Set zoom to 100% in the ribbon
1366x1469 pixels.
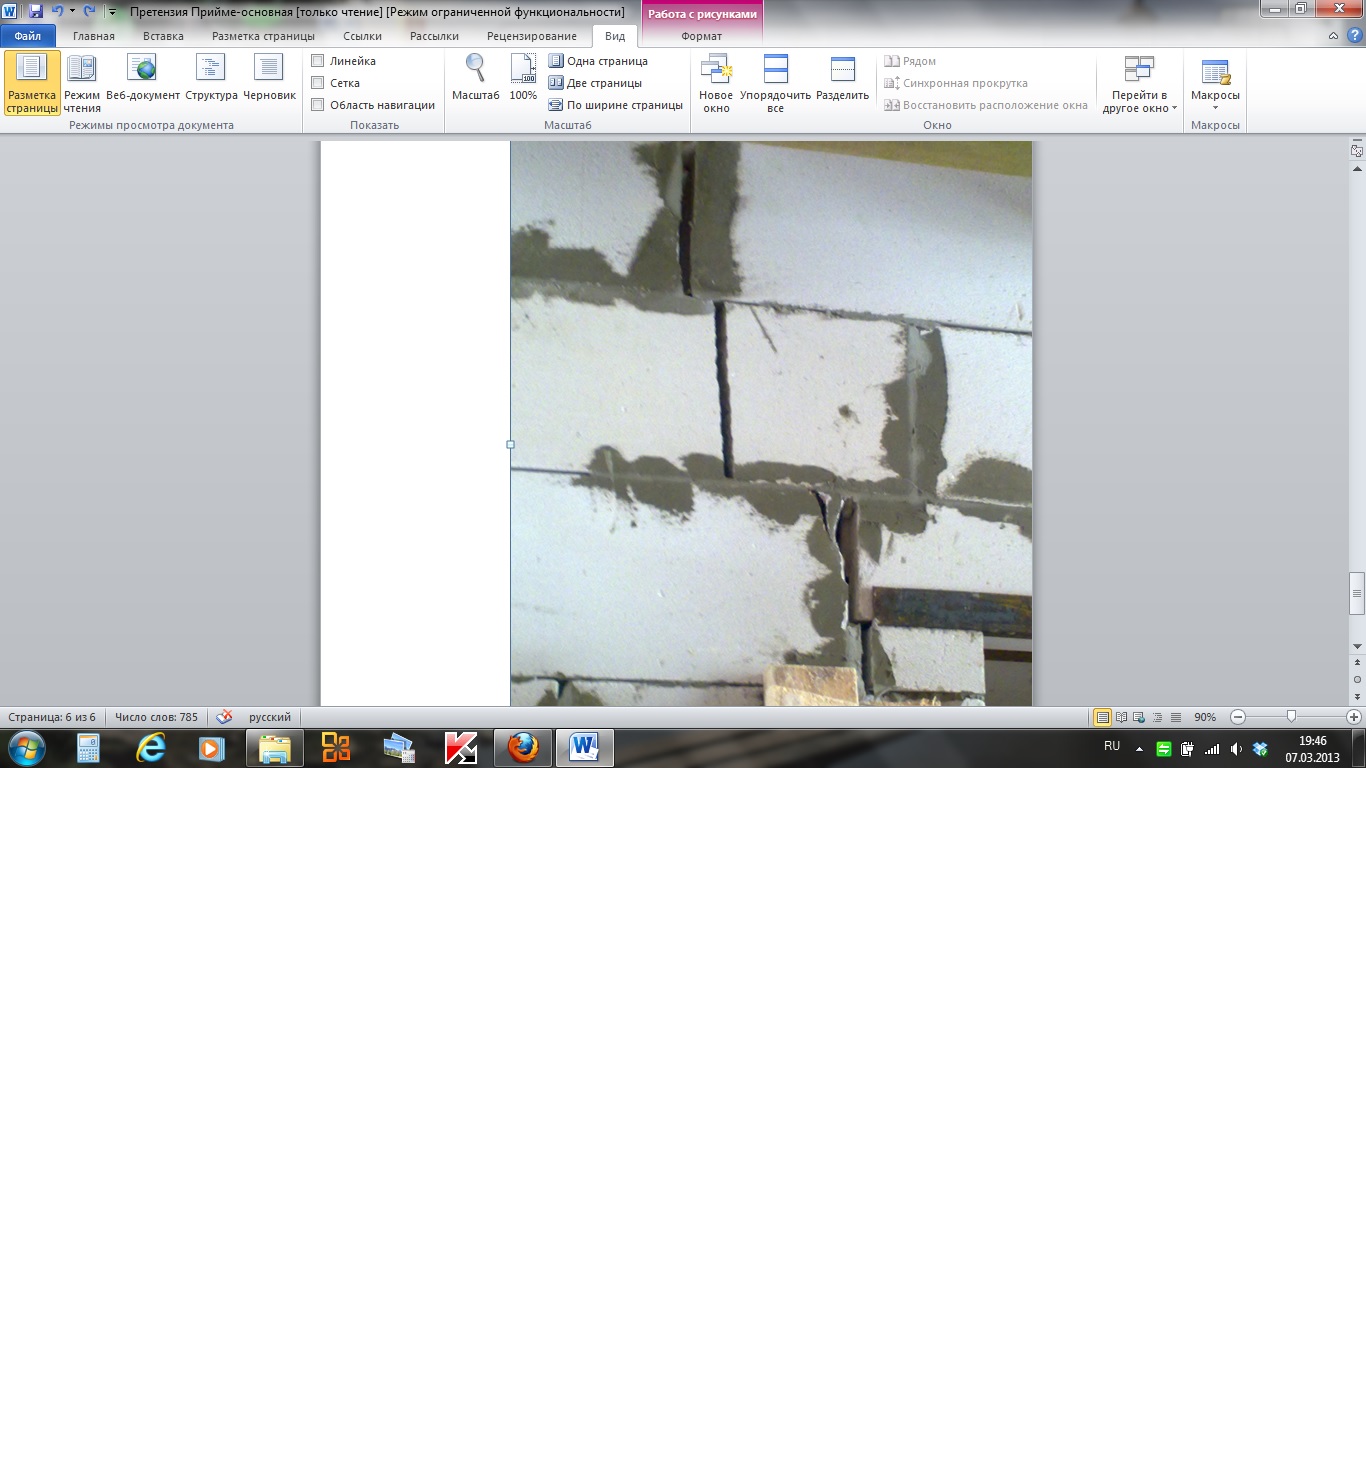click(523, 78)
